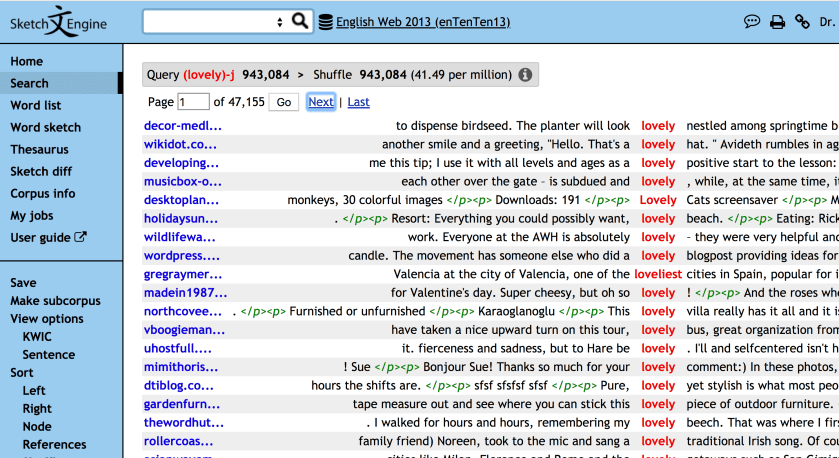Select Search in the sidebar
The height and width of the screenshot is (458, 839).
pyautogui.click(x=29, y=83)
